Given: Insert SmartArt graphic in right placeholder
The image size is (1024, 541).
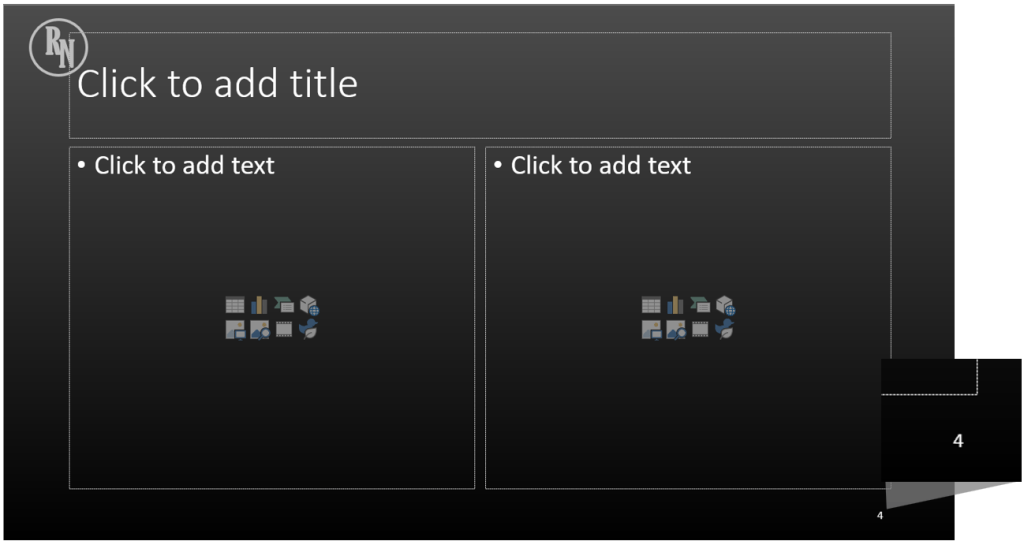Looking at the screenshot, I should click(700, 305).
